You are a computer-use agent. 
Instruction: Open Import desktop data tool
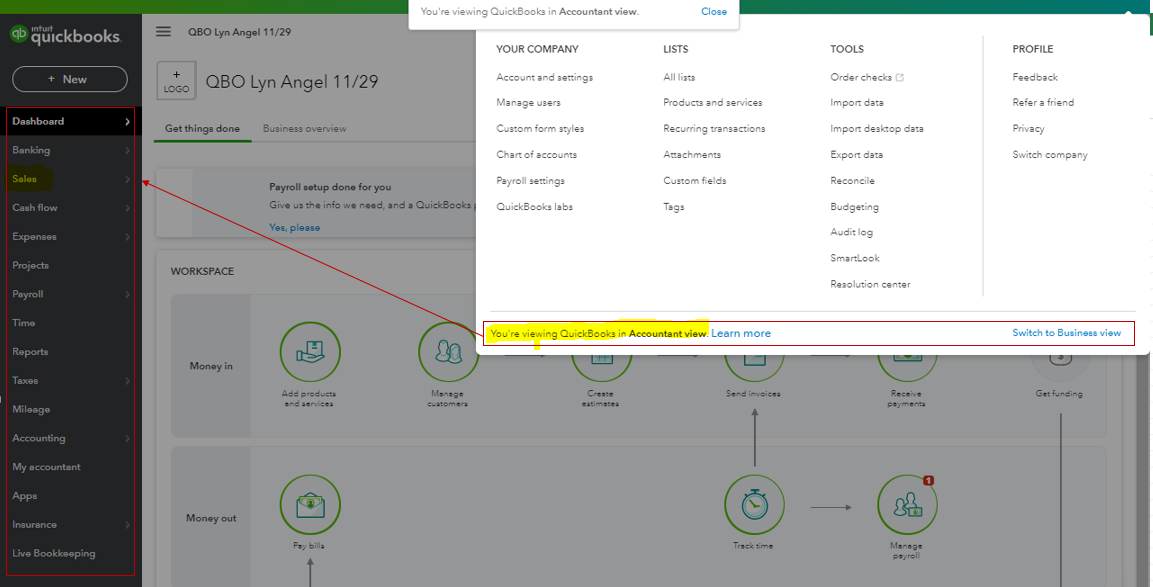(x=877, y=129)
